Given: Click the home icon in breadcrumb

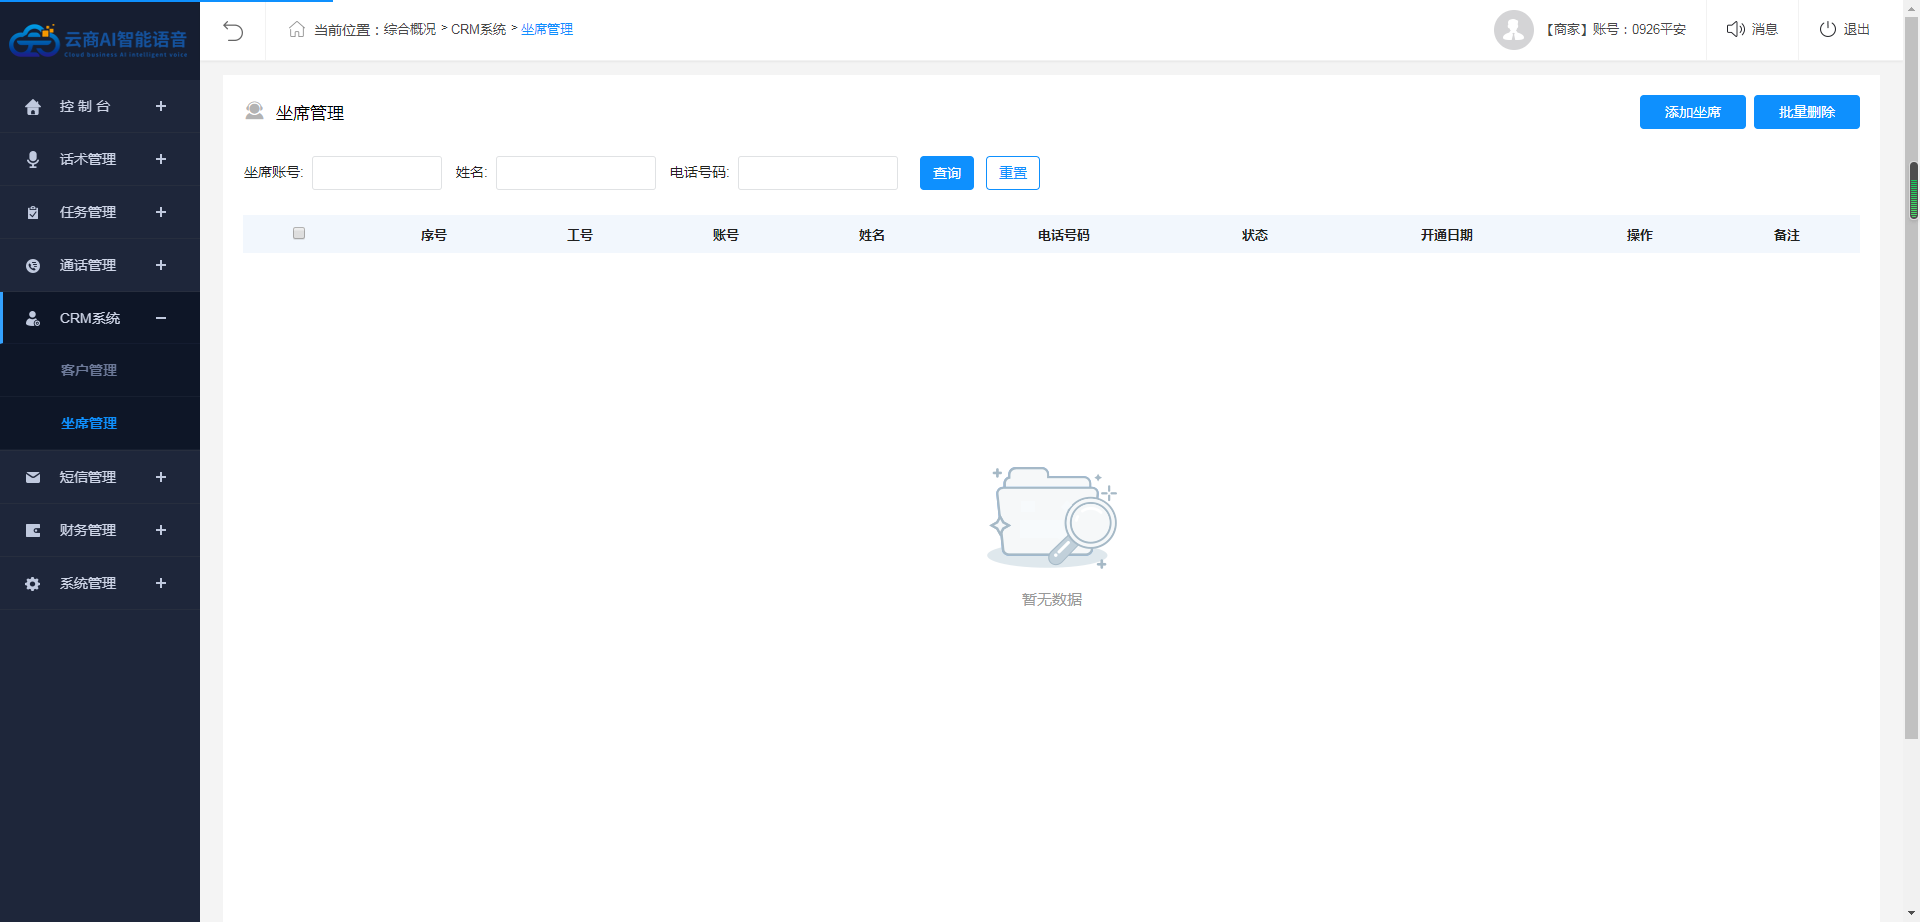Looking at the screenshot, I should click(297, 29).
